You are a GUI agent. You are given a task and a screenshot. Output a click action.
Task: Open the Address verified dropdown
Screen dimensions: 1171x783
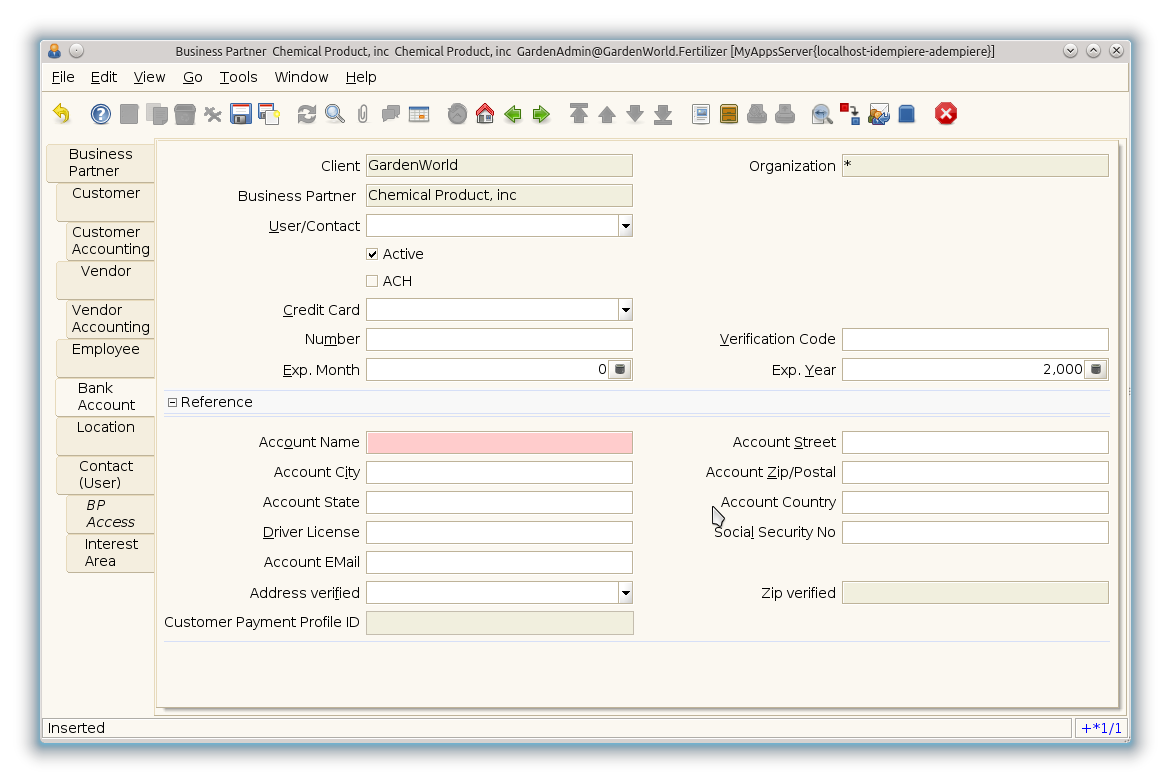coord(625,593)
